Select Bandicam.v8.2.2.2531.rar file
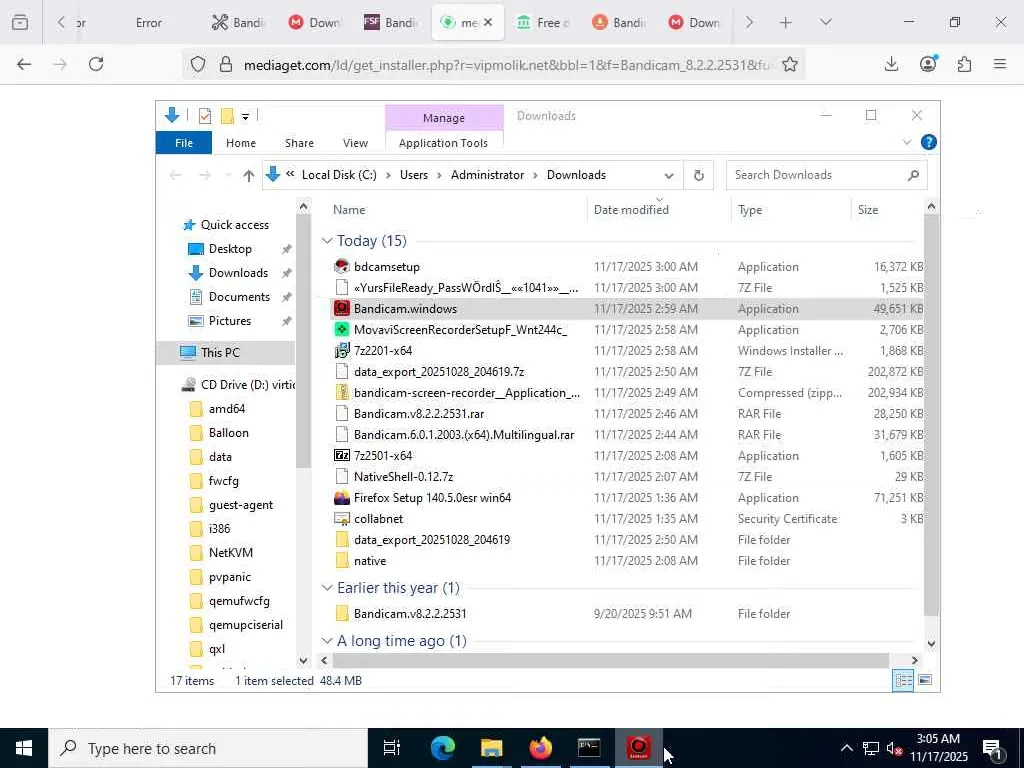The width and height of the screenshot is (1024, 768). pos(419,413)
